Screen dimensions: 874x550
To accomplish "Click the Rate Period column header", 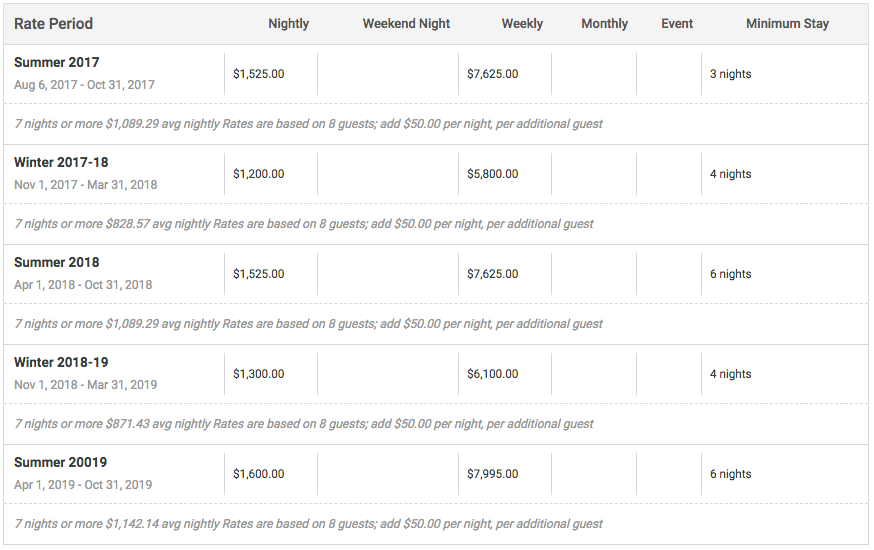I will coord(54,24).
